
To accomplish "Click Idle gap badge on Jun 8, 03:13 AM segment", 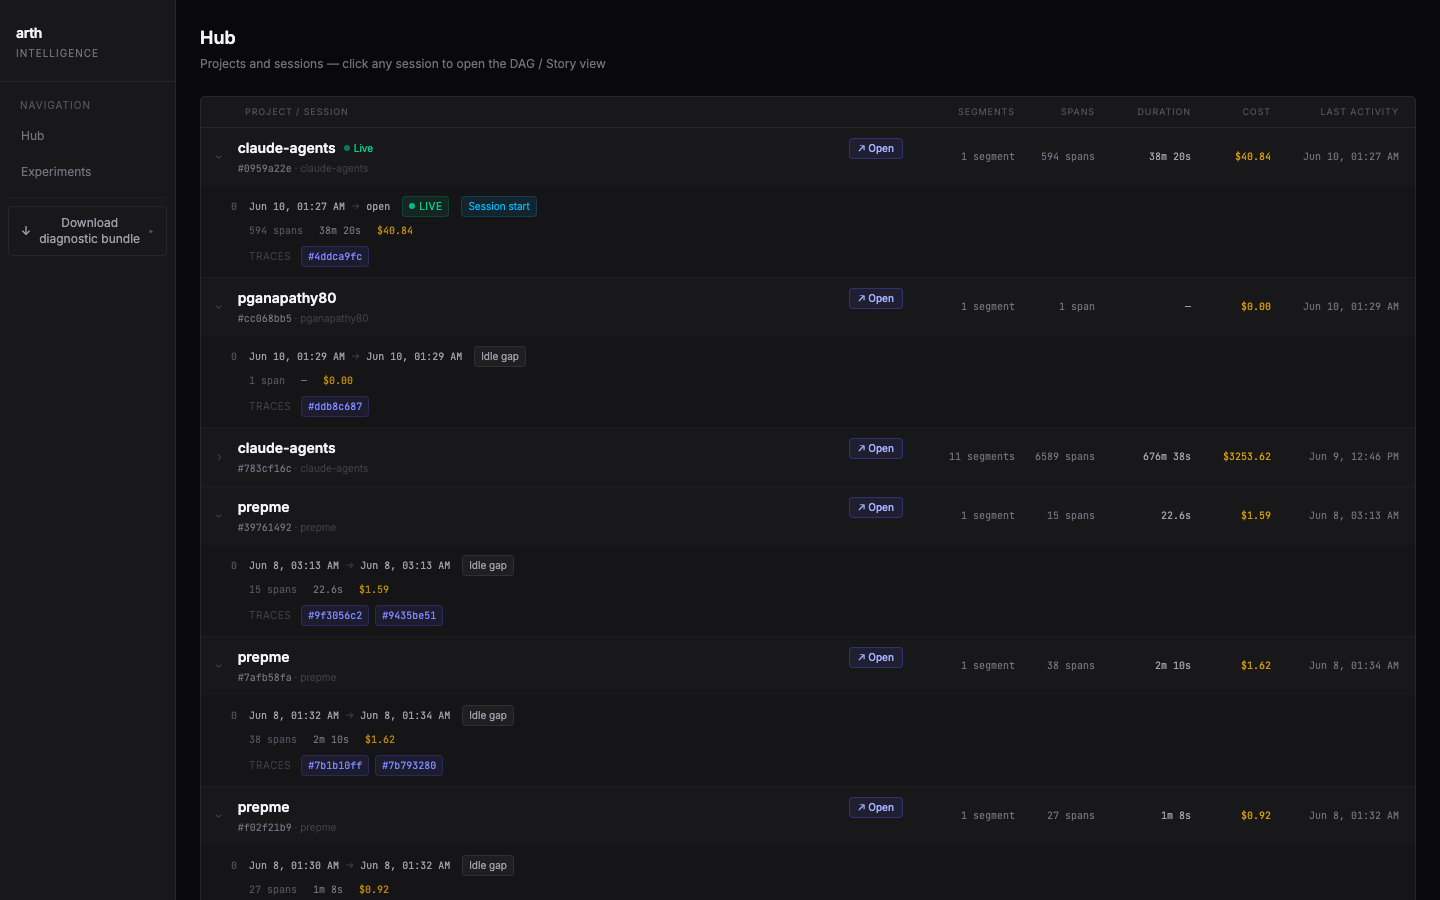I will (x=488, y=566).
